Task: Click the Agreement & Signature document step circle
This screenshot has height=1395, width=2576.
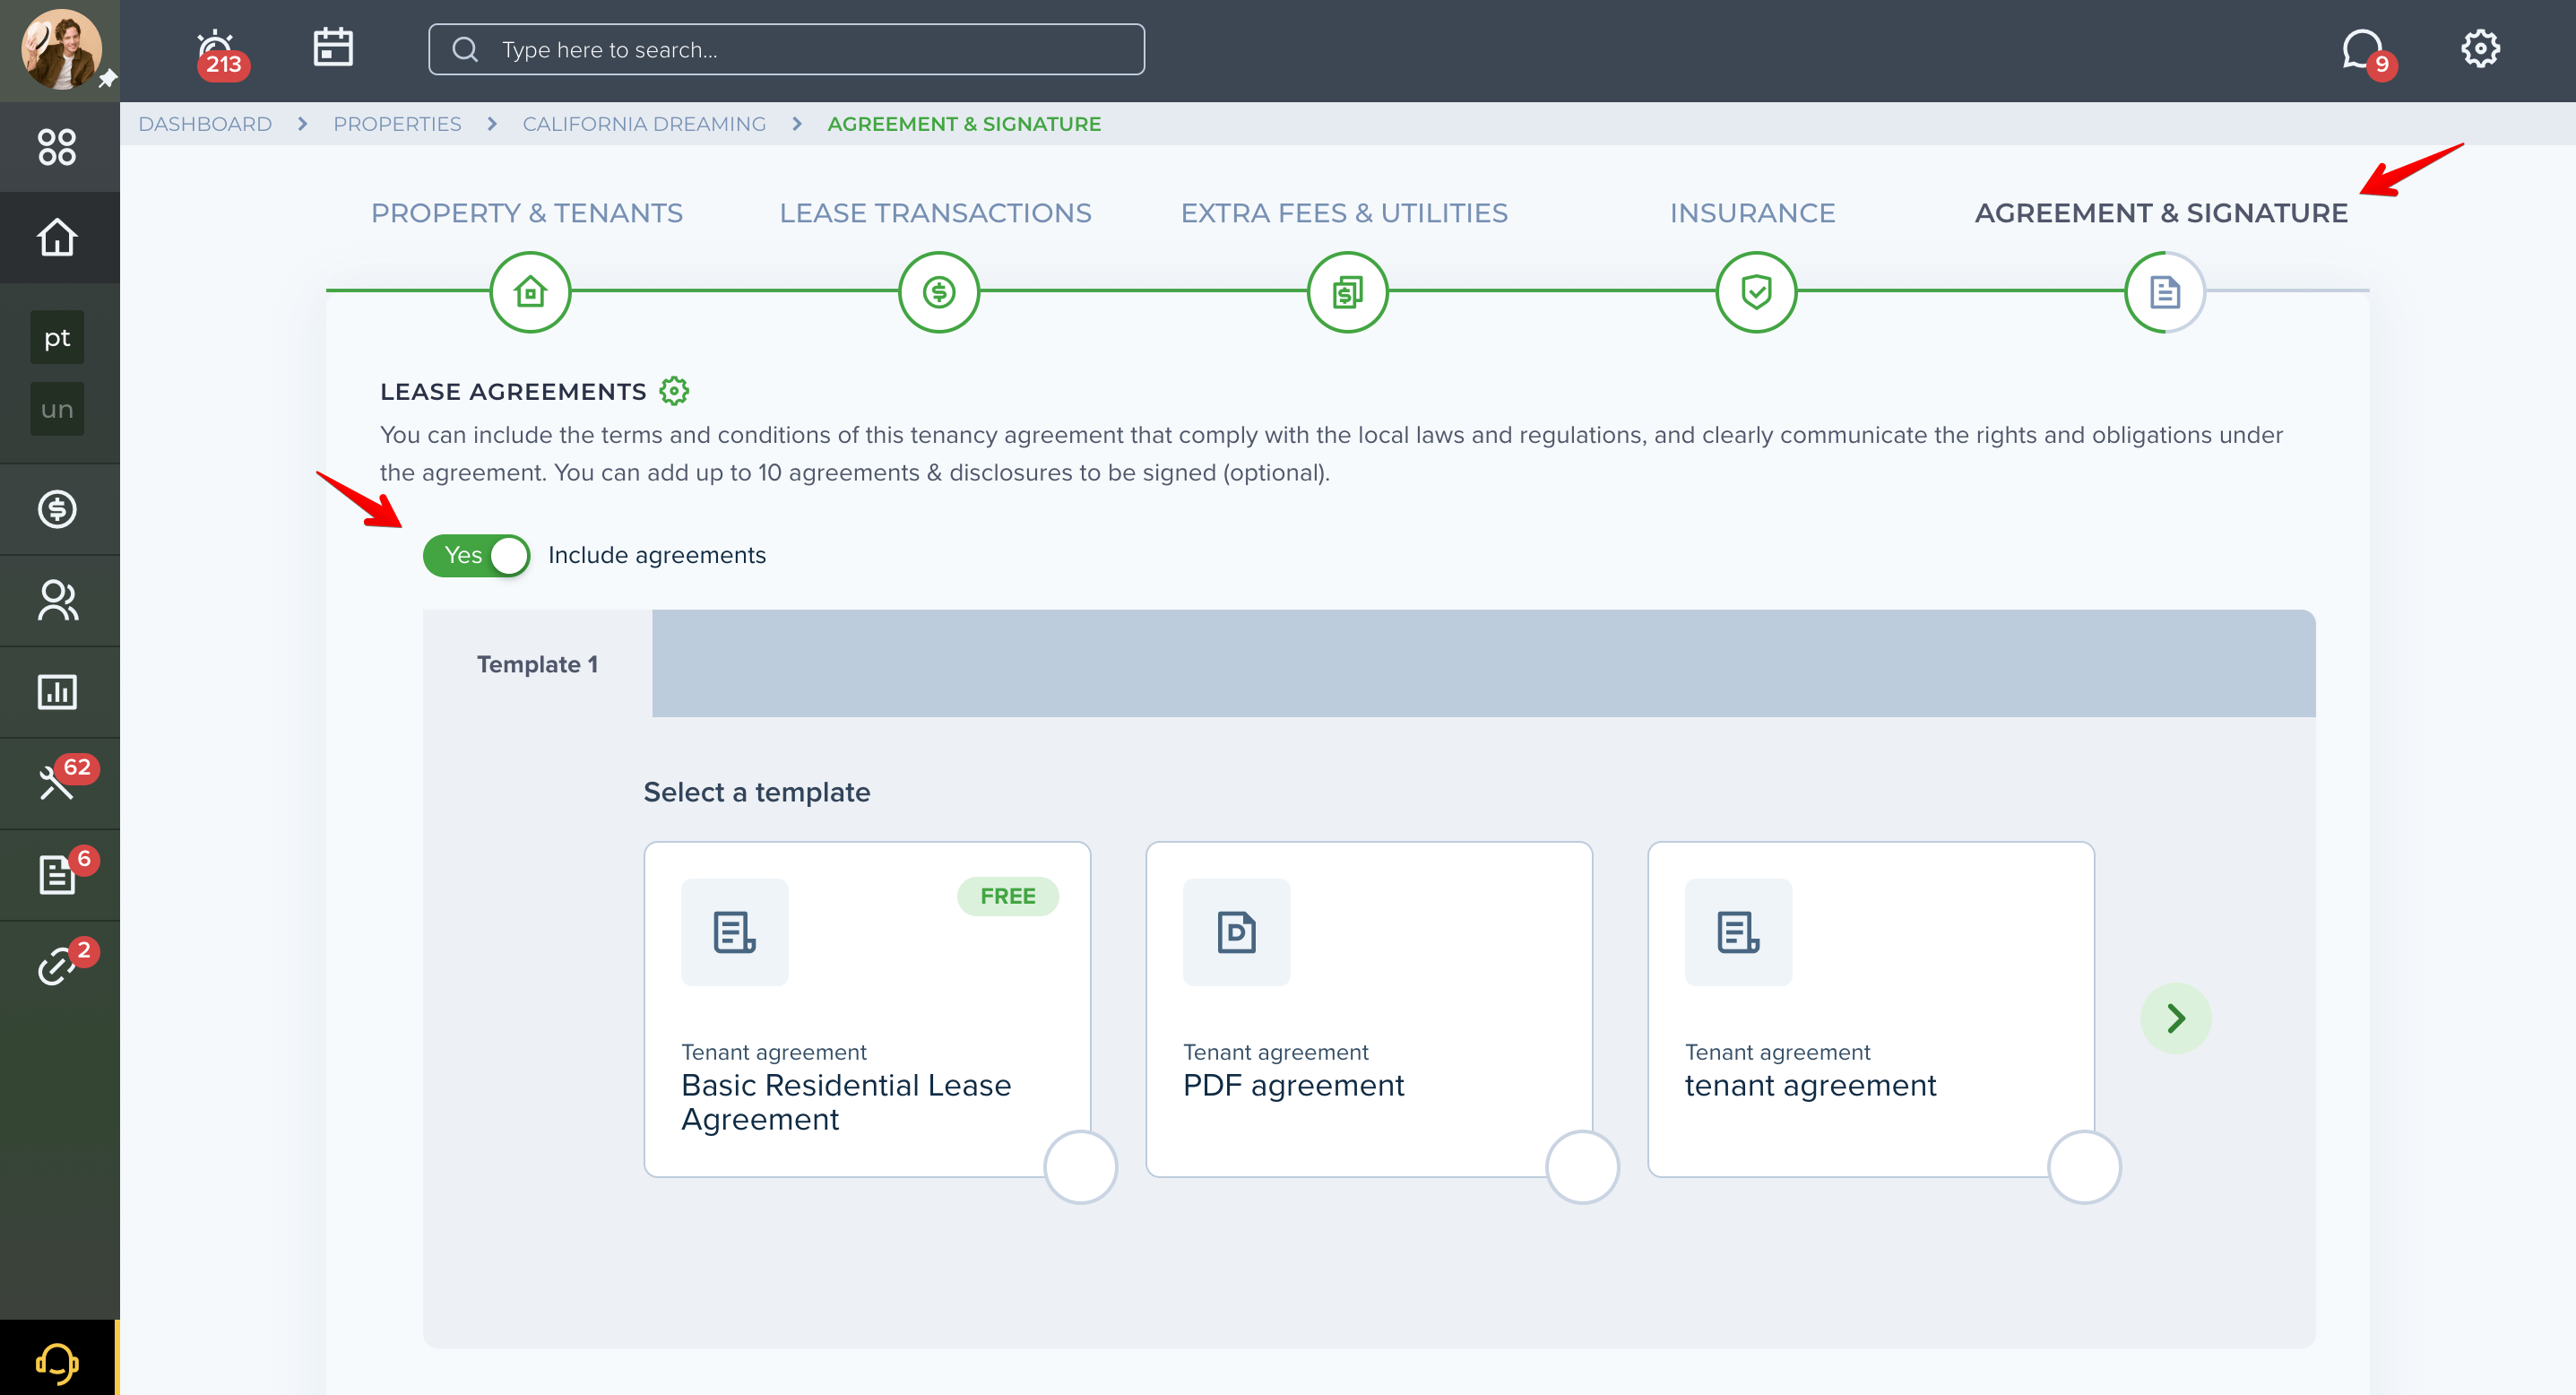Action: pyautogui.click(x=2165, y=292)
